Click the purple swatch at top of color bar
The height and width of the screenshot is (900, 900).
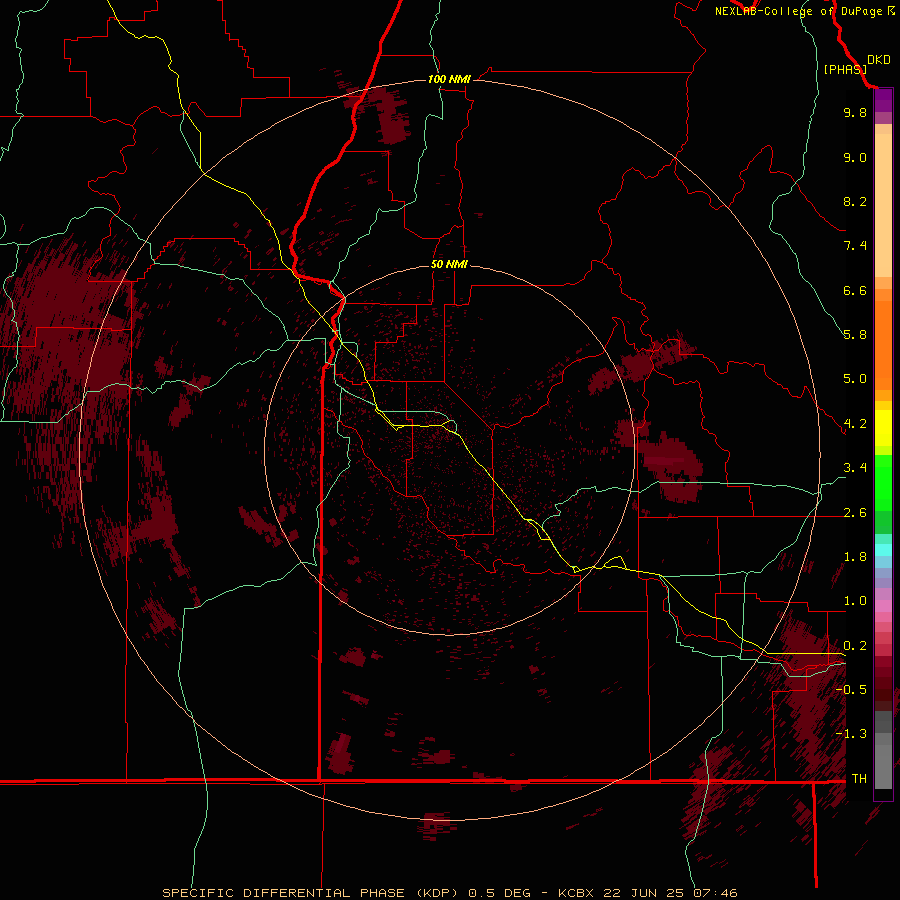click(883, 100)
